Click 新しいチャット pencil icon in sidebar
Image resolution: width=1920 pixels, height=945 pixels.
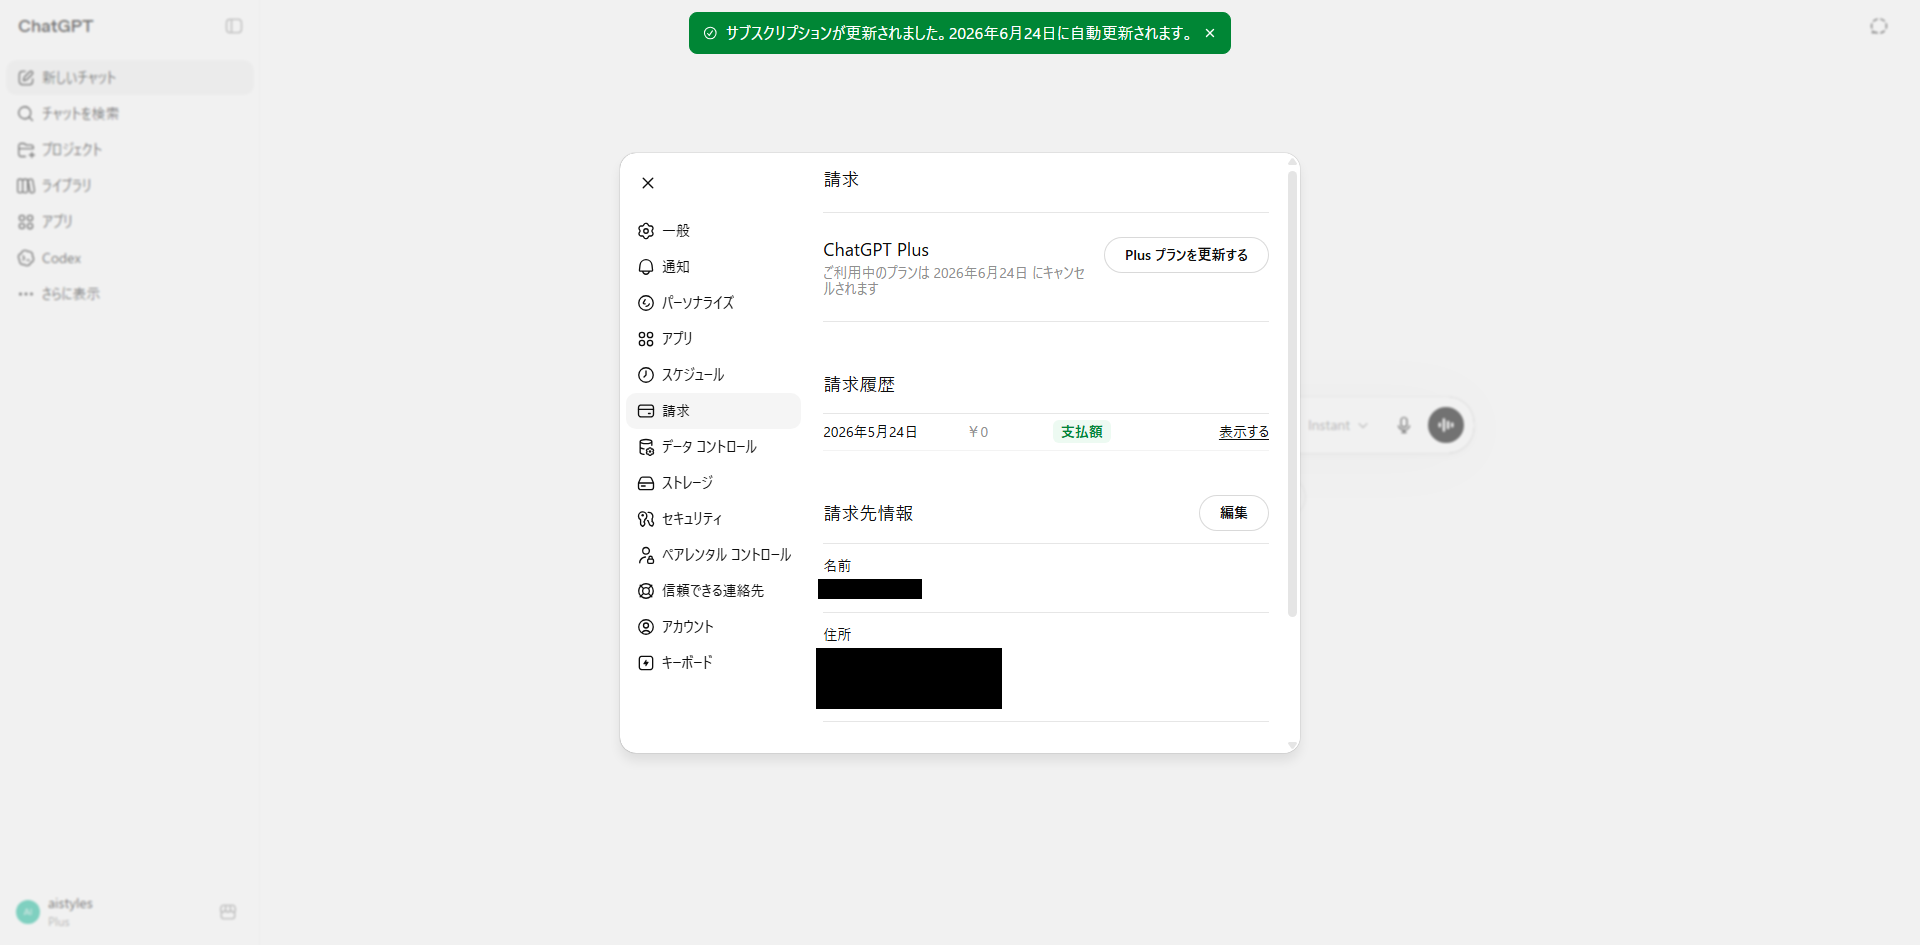pos(26,77)
